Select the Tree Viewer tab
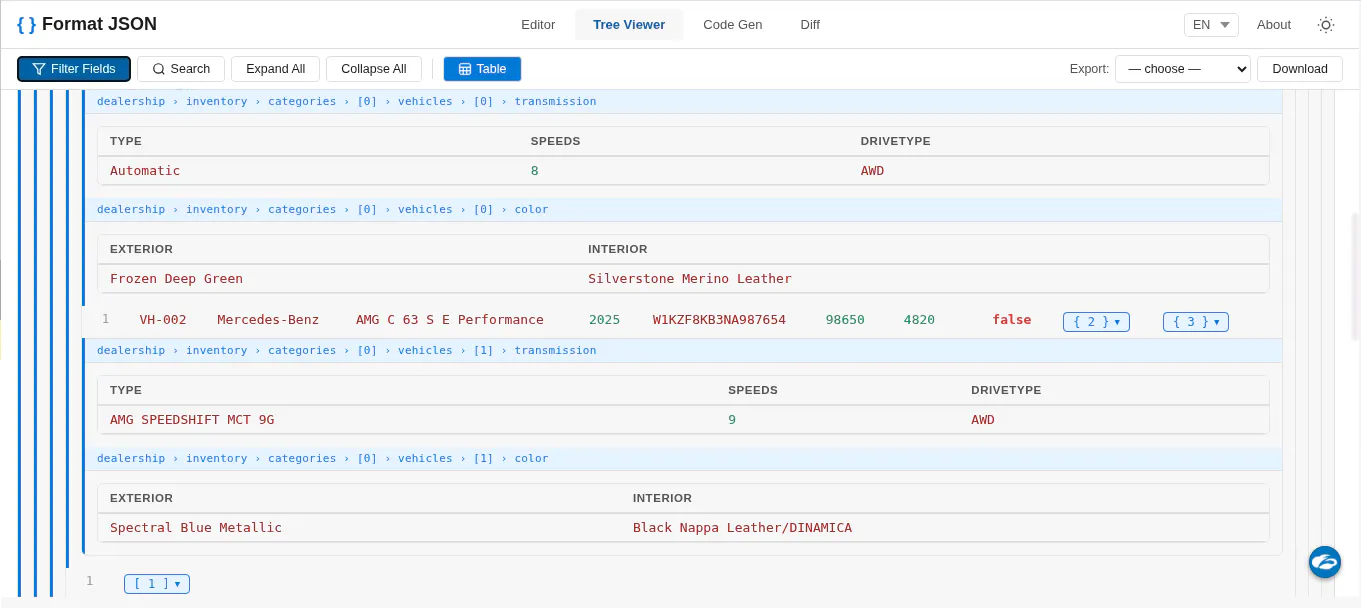 pyautogui.click(x=629, y=25)
